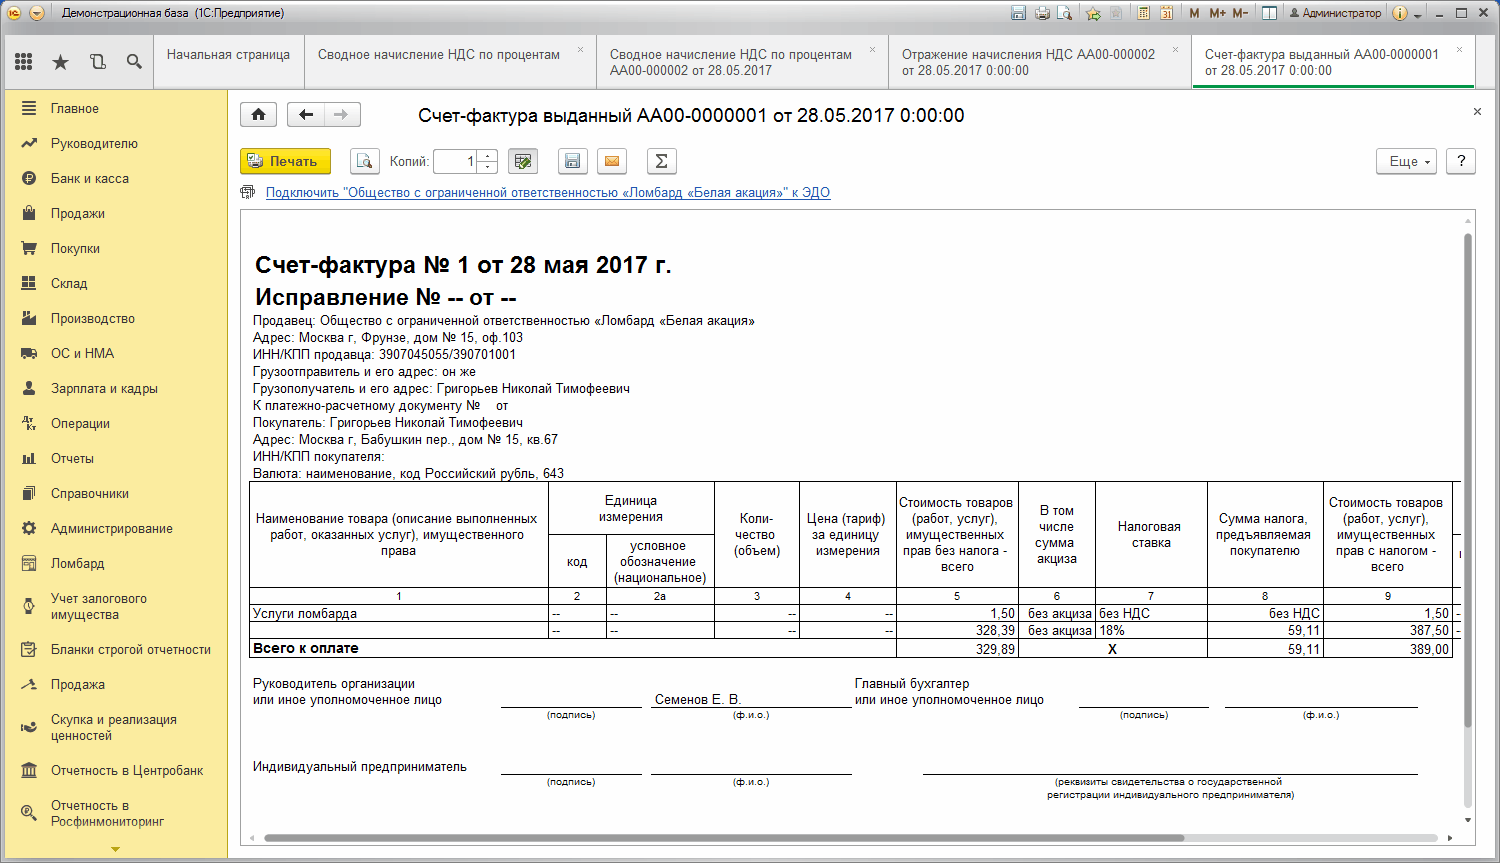1500x863 pixels.
Task: Open print preview icon in title bar
Action: [x=1065, y=13]
